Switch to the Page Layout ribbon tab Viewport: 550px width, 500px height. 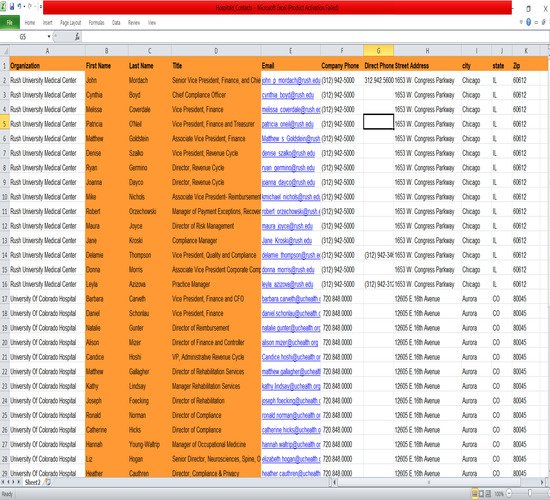[x=70, y=23]
